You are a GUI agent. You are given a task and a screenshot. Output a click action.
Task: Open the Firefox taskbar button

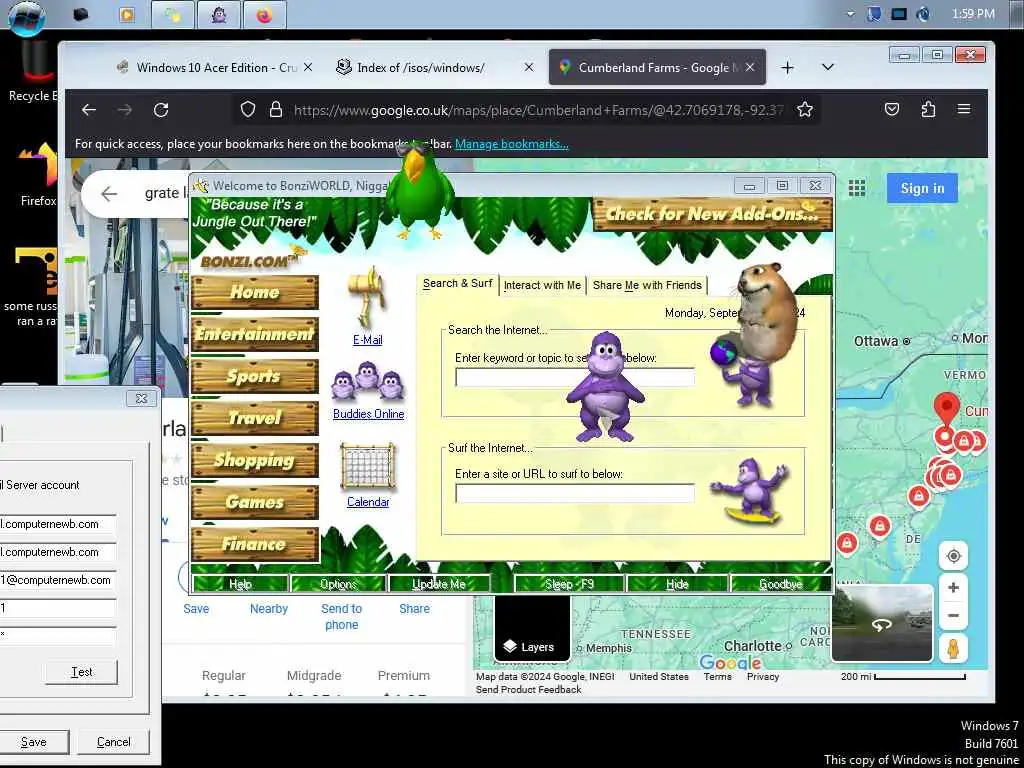[264, 14]
